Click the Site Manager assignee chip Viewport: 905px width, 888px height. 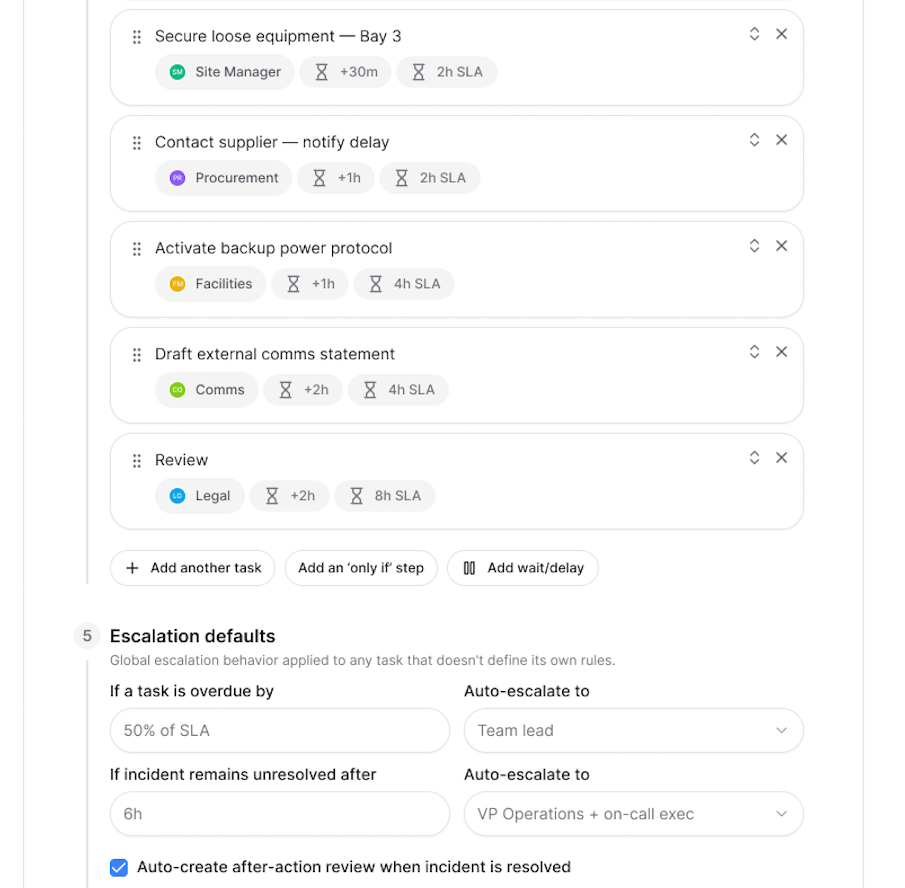pyautogui.click(x=225, y=72)
